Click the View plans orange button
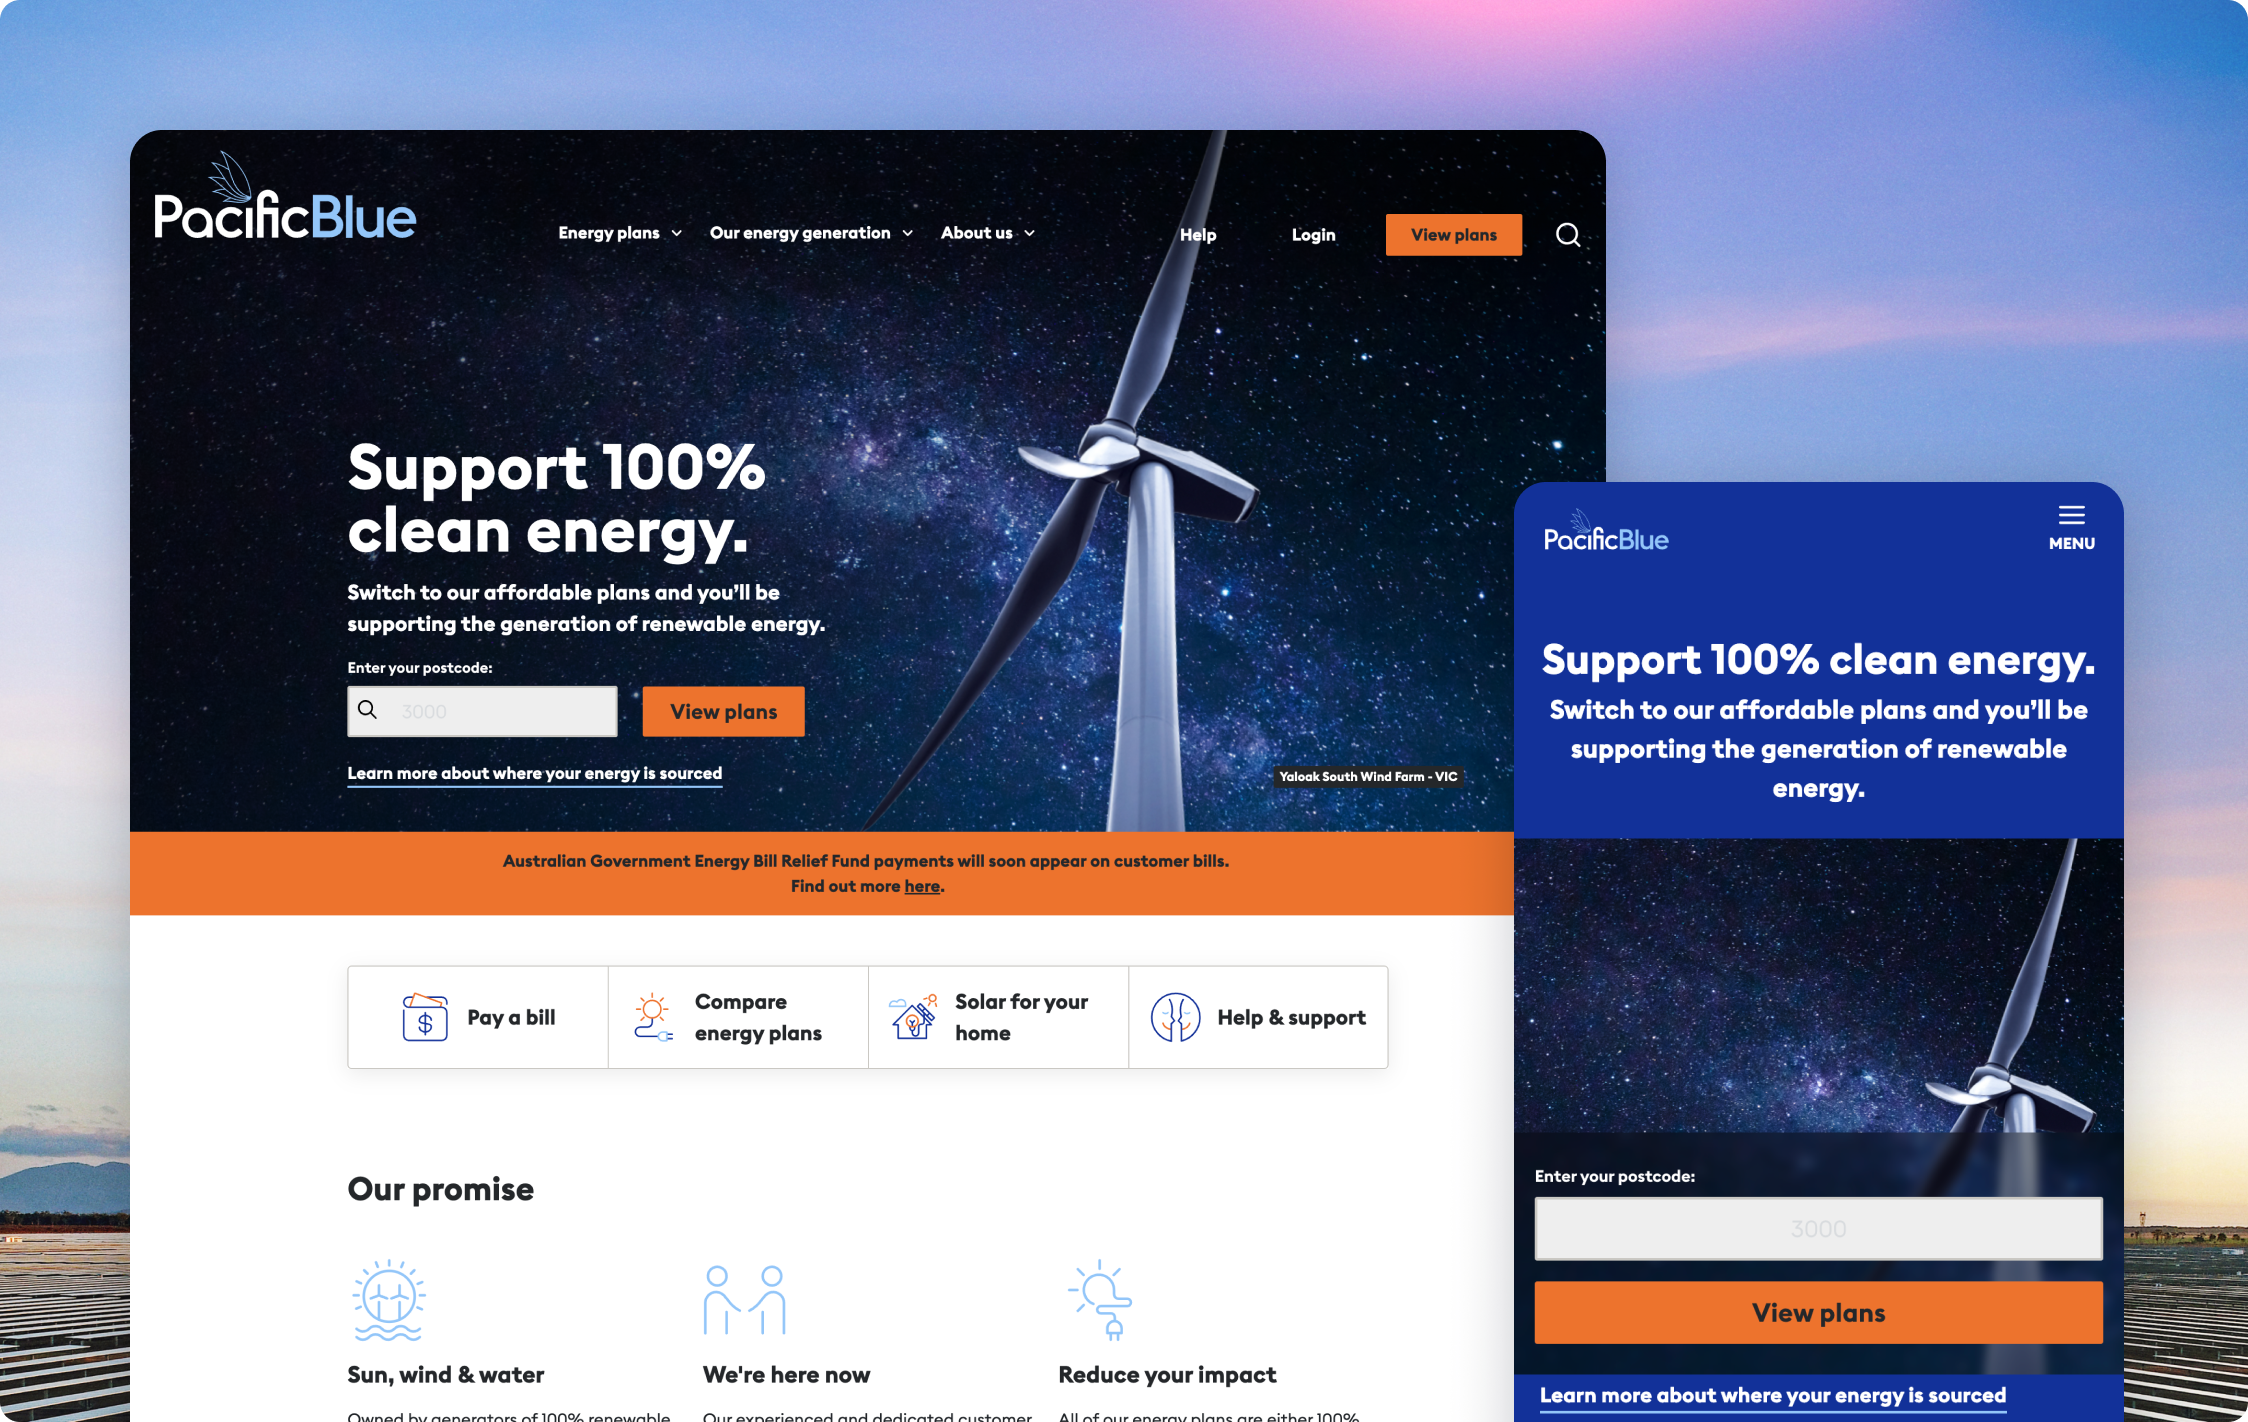 click(1453, 234)
